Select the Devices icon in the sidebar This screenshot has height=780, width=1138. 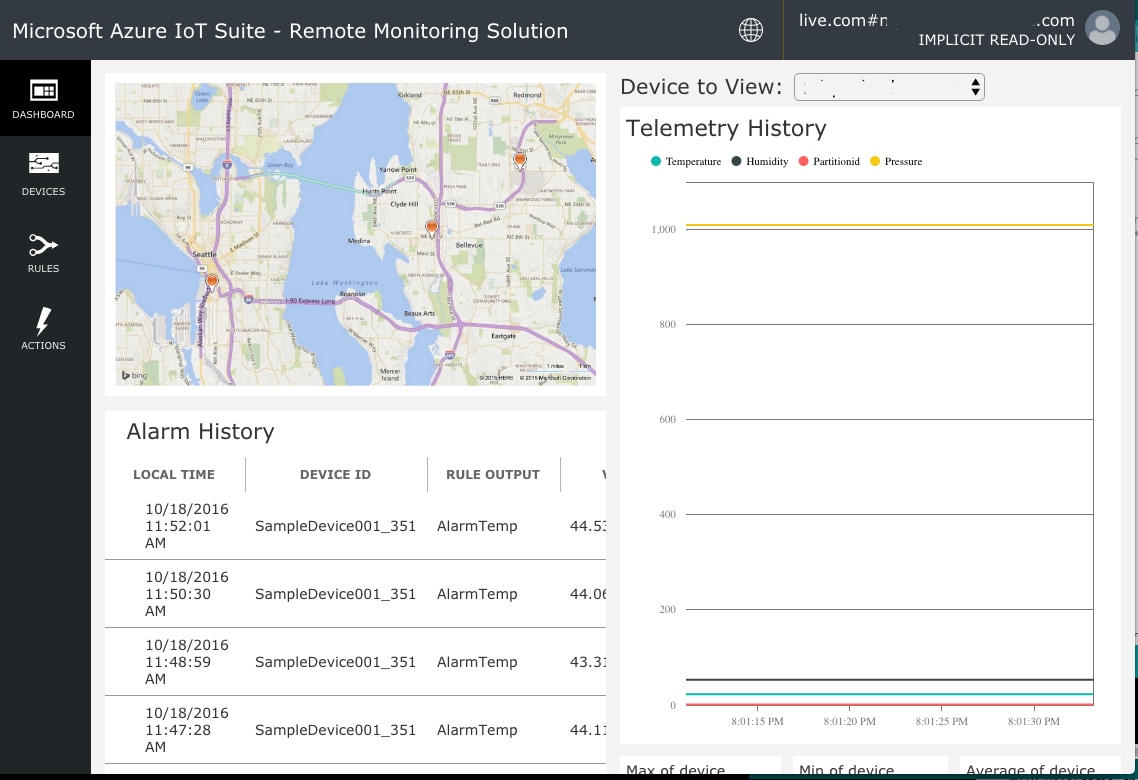[43, 173]
